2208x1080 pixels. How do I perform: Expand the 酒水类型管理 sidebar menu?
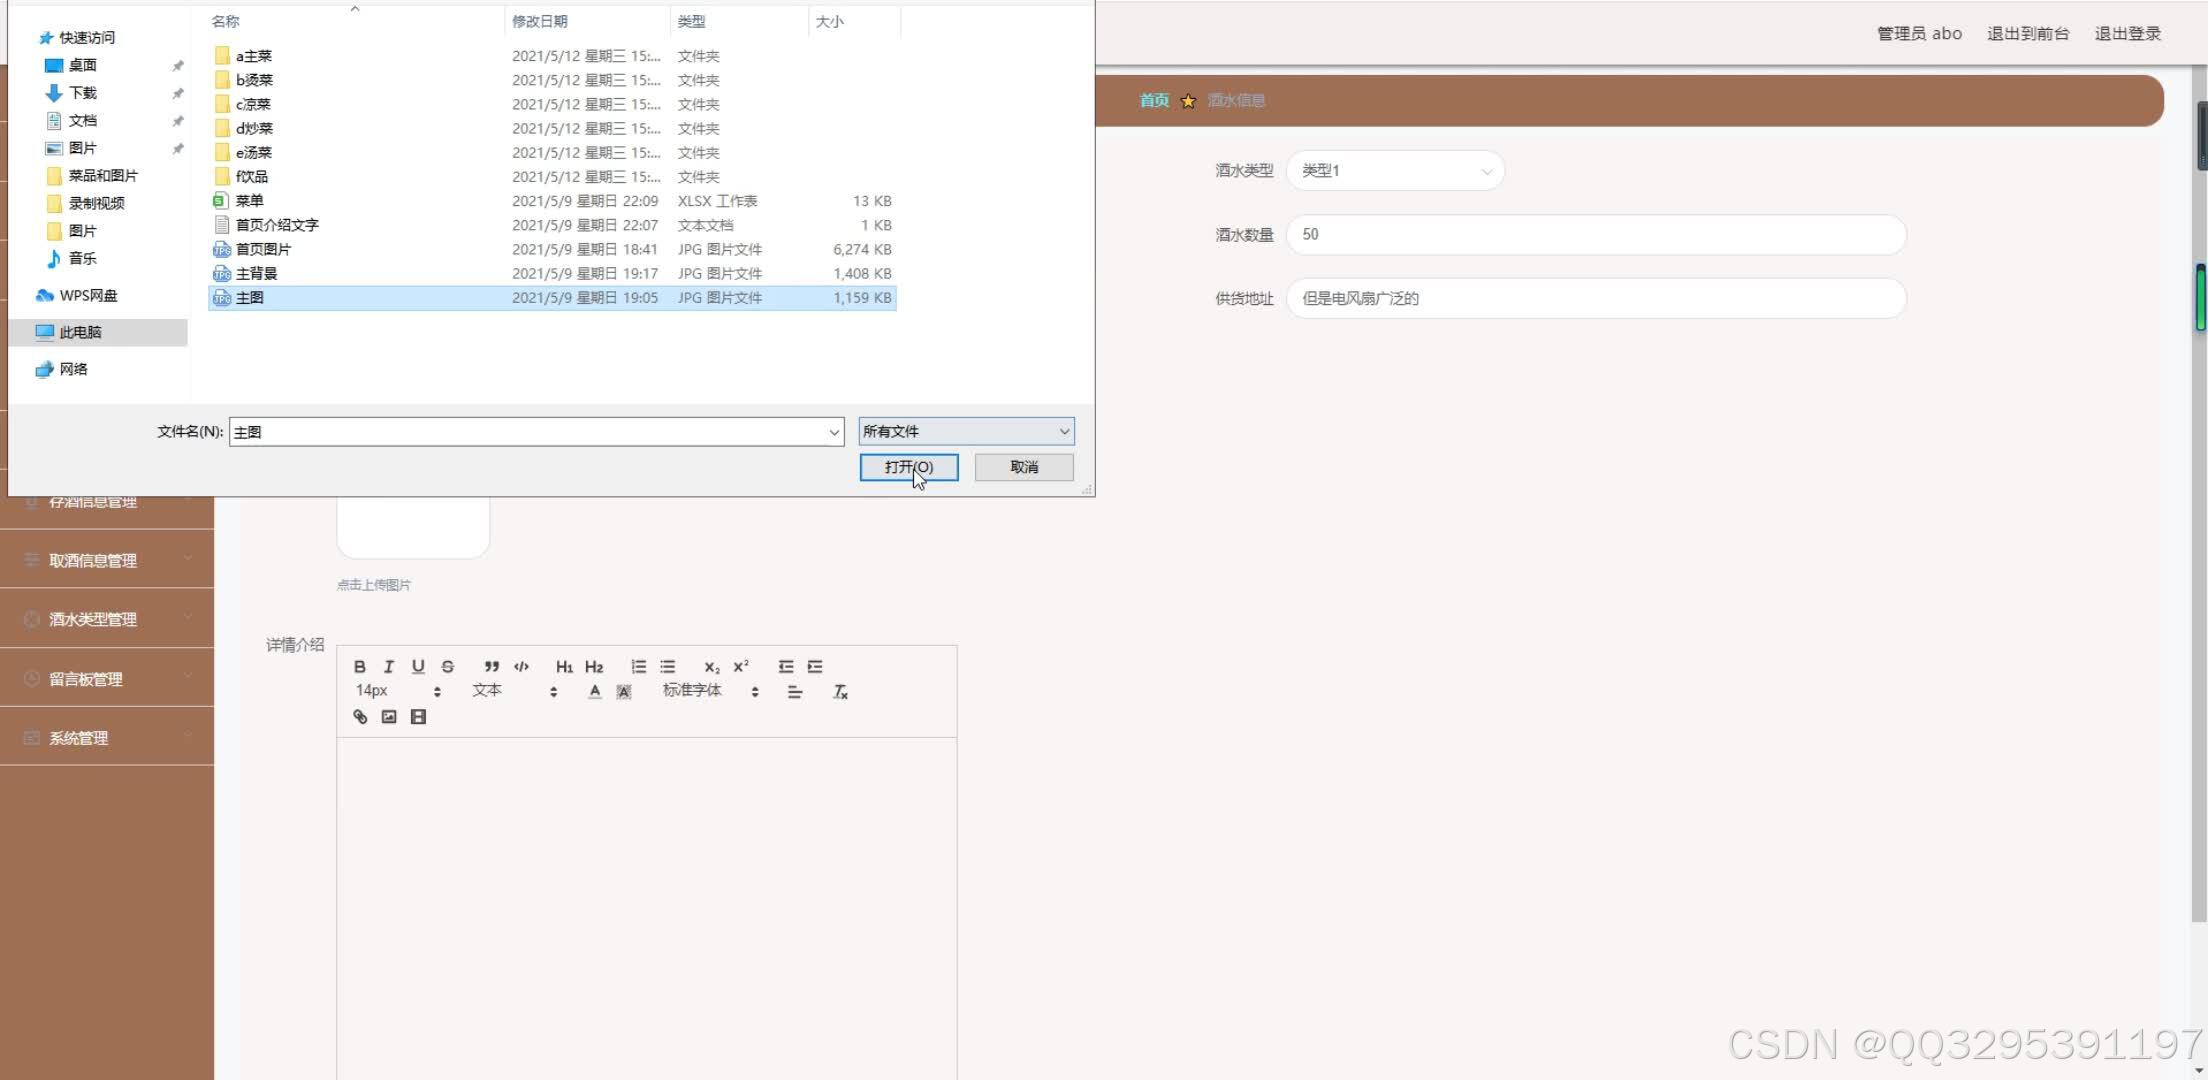[107, 619]
